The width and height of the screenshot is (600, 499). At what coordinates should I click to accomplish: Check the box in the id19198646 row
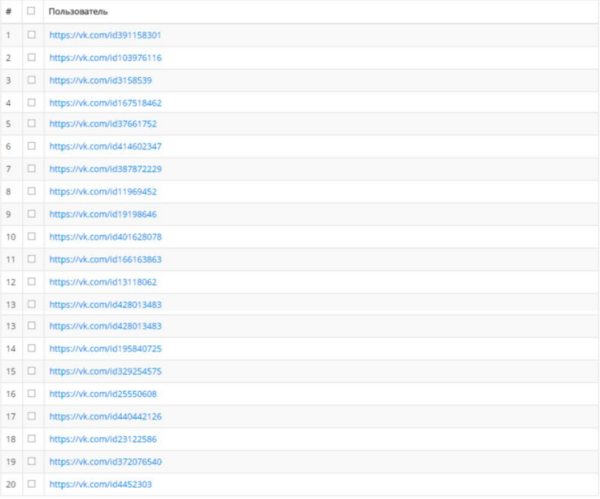31,213
